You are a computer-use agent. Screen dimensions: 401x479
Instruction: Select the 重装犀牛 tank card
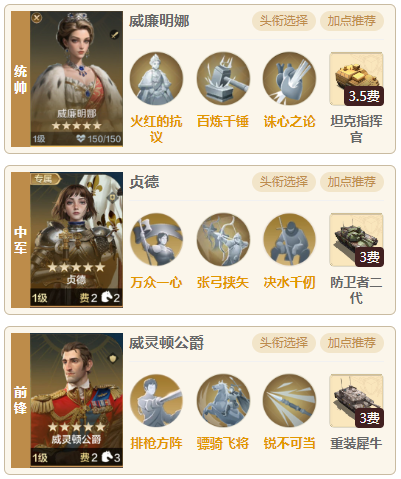click(x=356, y=401)
